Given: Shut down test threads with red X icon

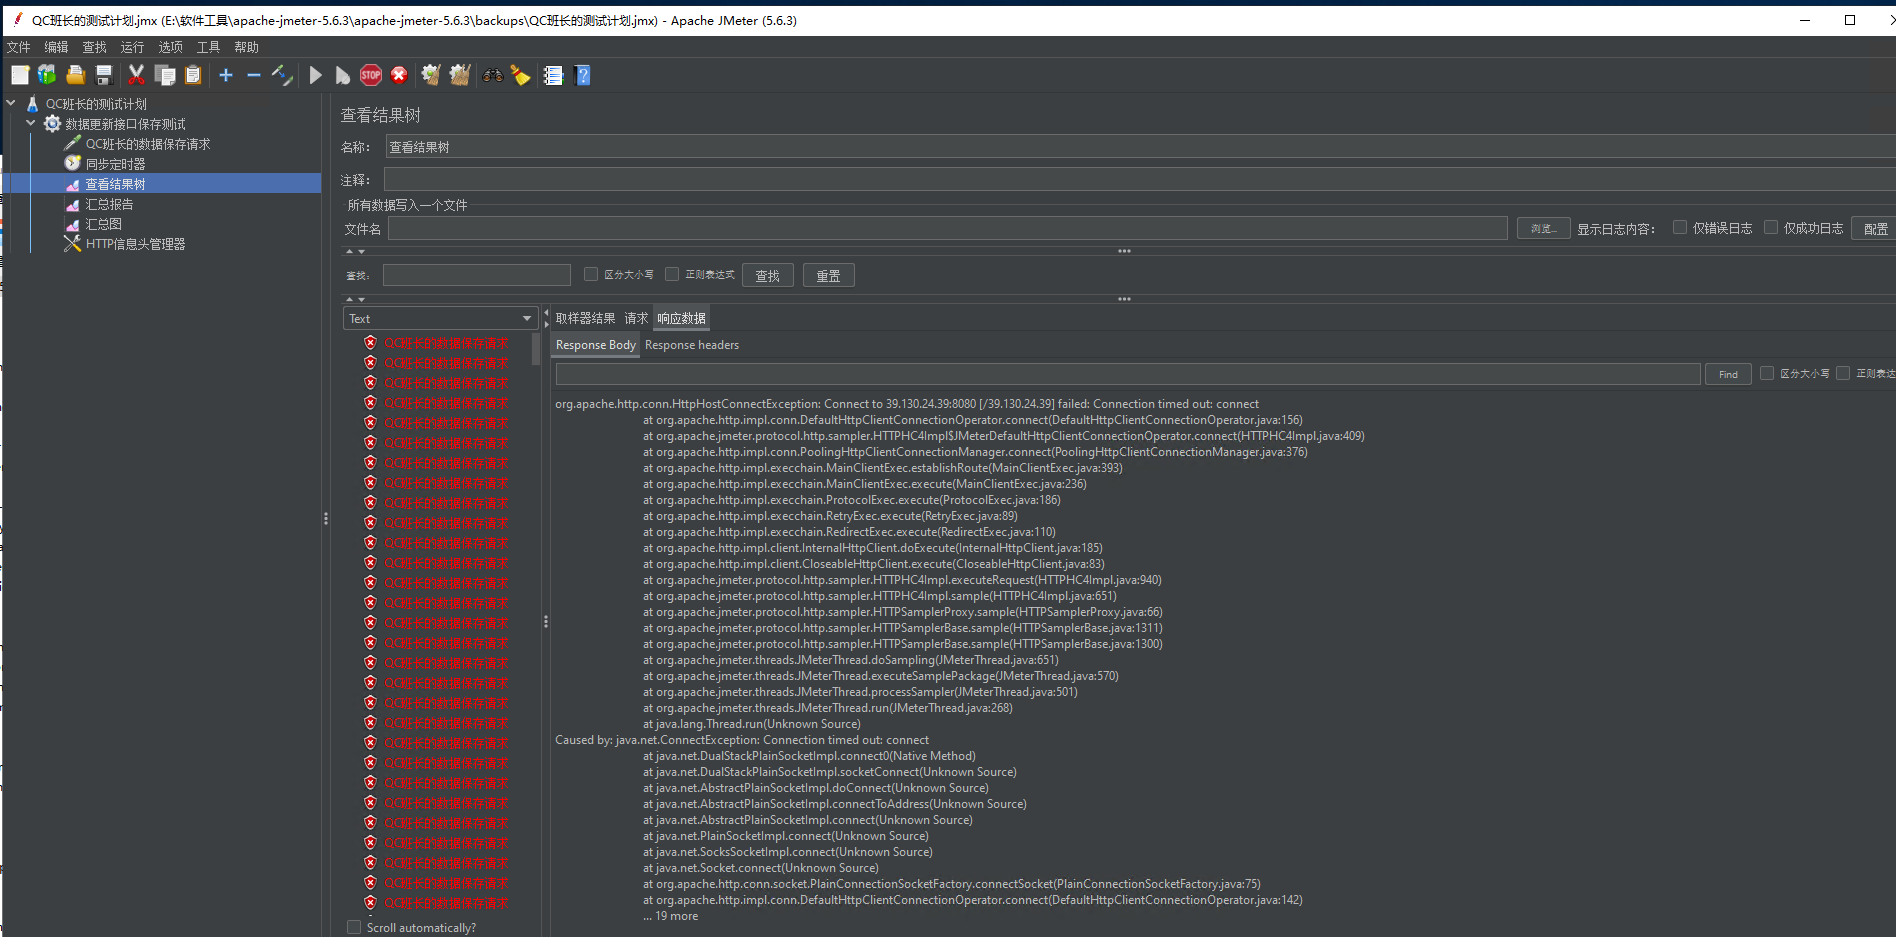Looking at the screenshot, I should click(x=399, y=75).
